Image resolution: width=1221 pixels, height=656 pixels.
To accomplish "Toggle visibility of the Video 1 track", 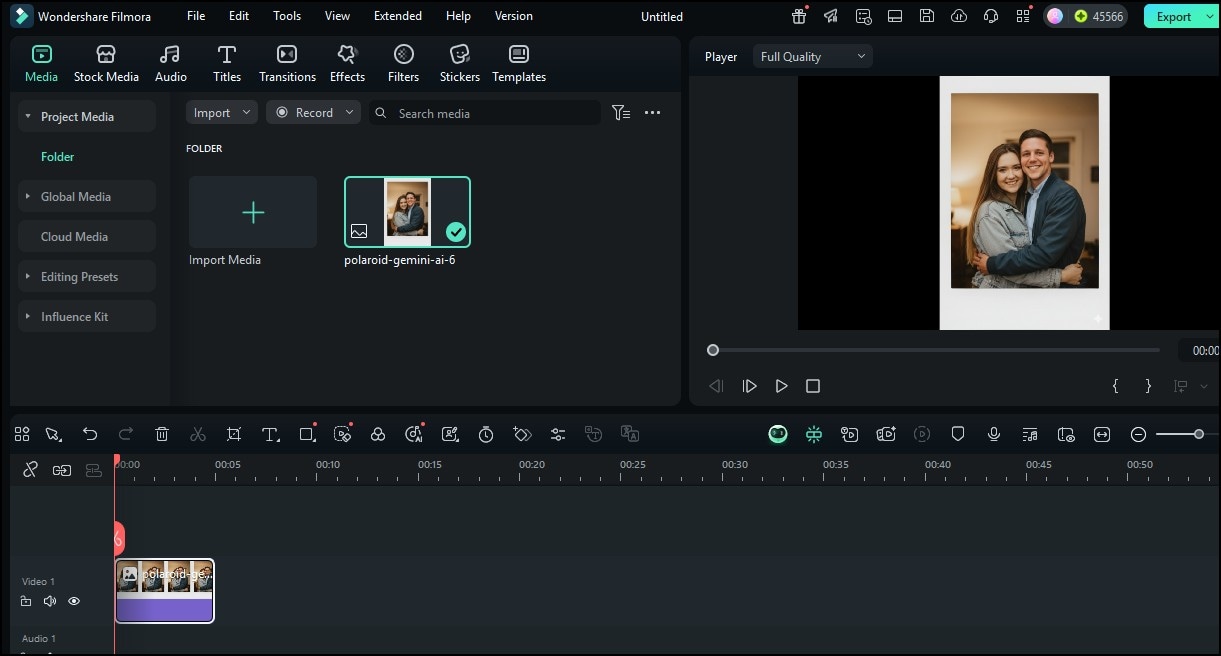I will click(74, 601).
